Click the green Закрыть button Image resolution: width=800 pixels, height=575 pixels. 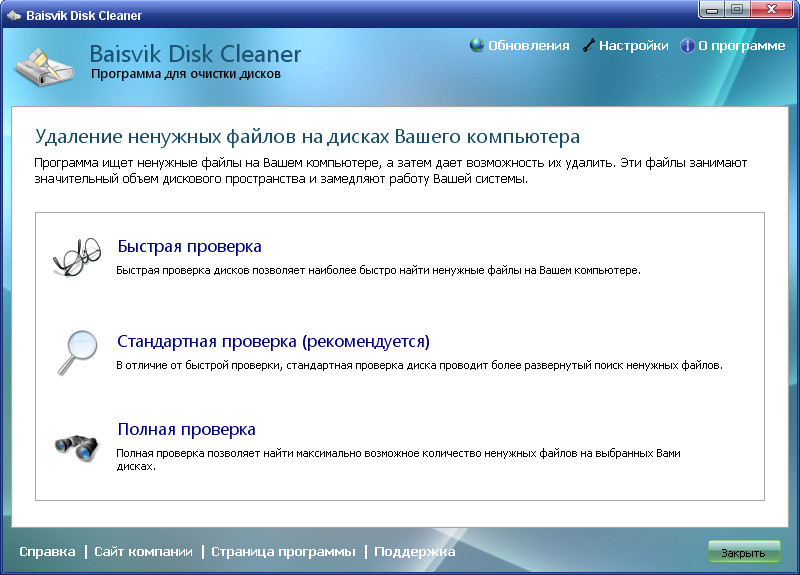[744, 553]
